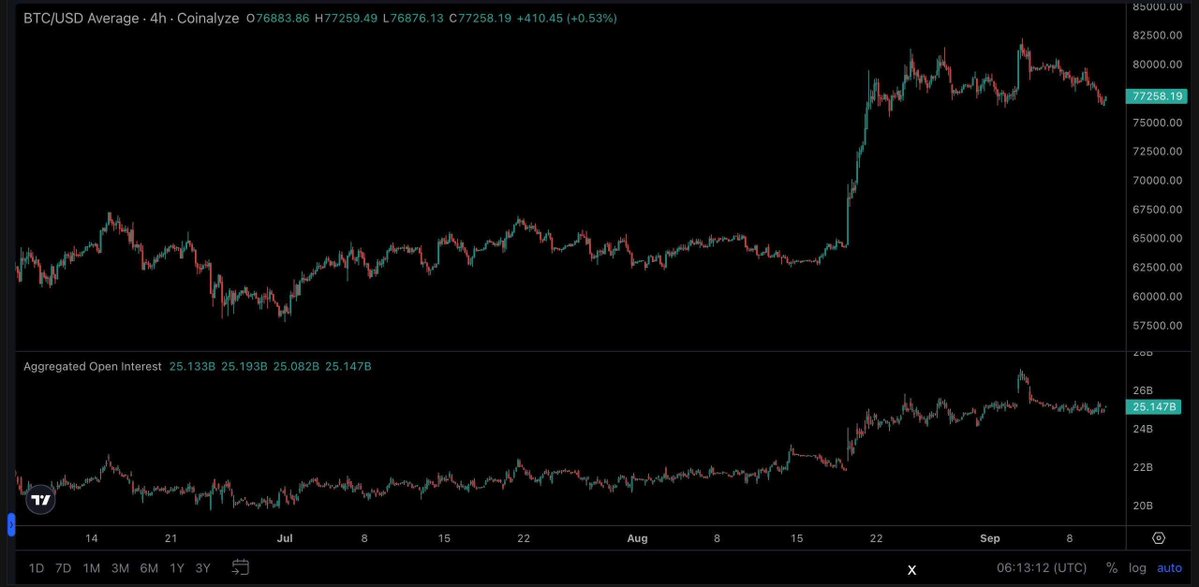This screenshot has height=587, width=1199.
Task: Toggle log scale mode
Action: tap(1137, 568)
